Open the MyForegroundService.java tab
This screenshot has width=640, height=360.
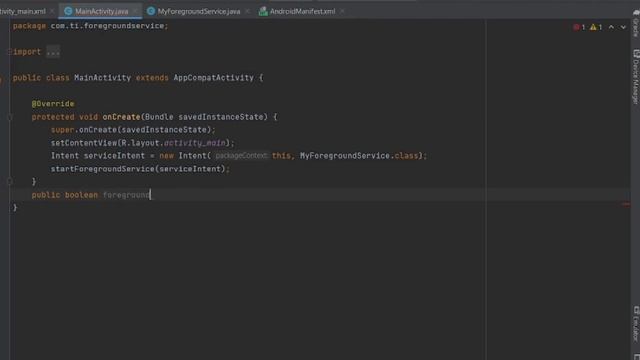(x=198, y=11)
